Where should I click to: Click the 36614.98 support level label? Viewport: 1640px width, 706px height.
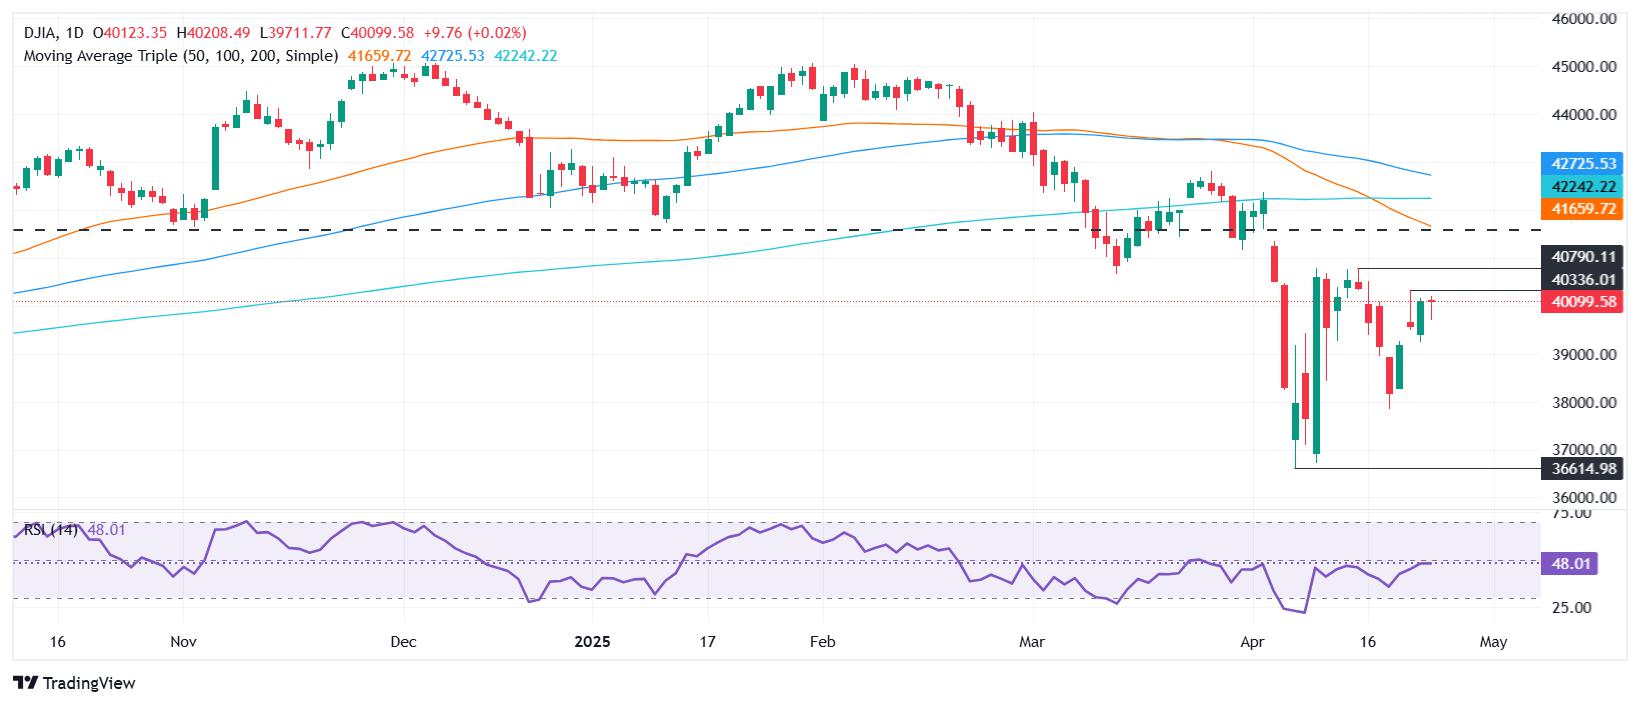tap(1580, 468)
